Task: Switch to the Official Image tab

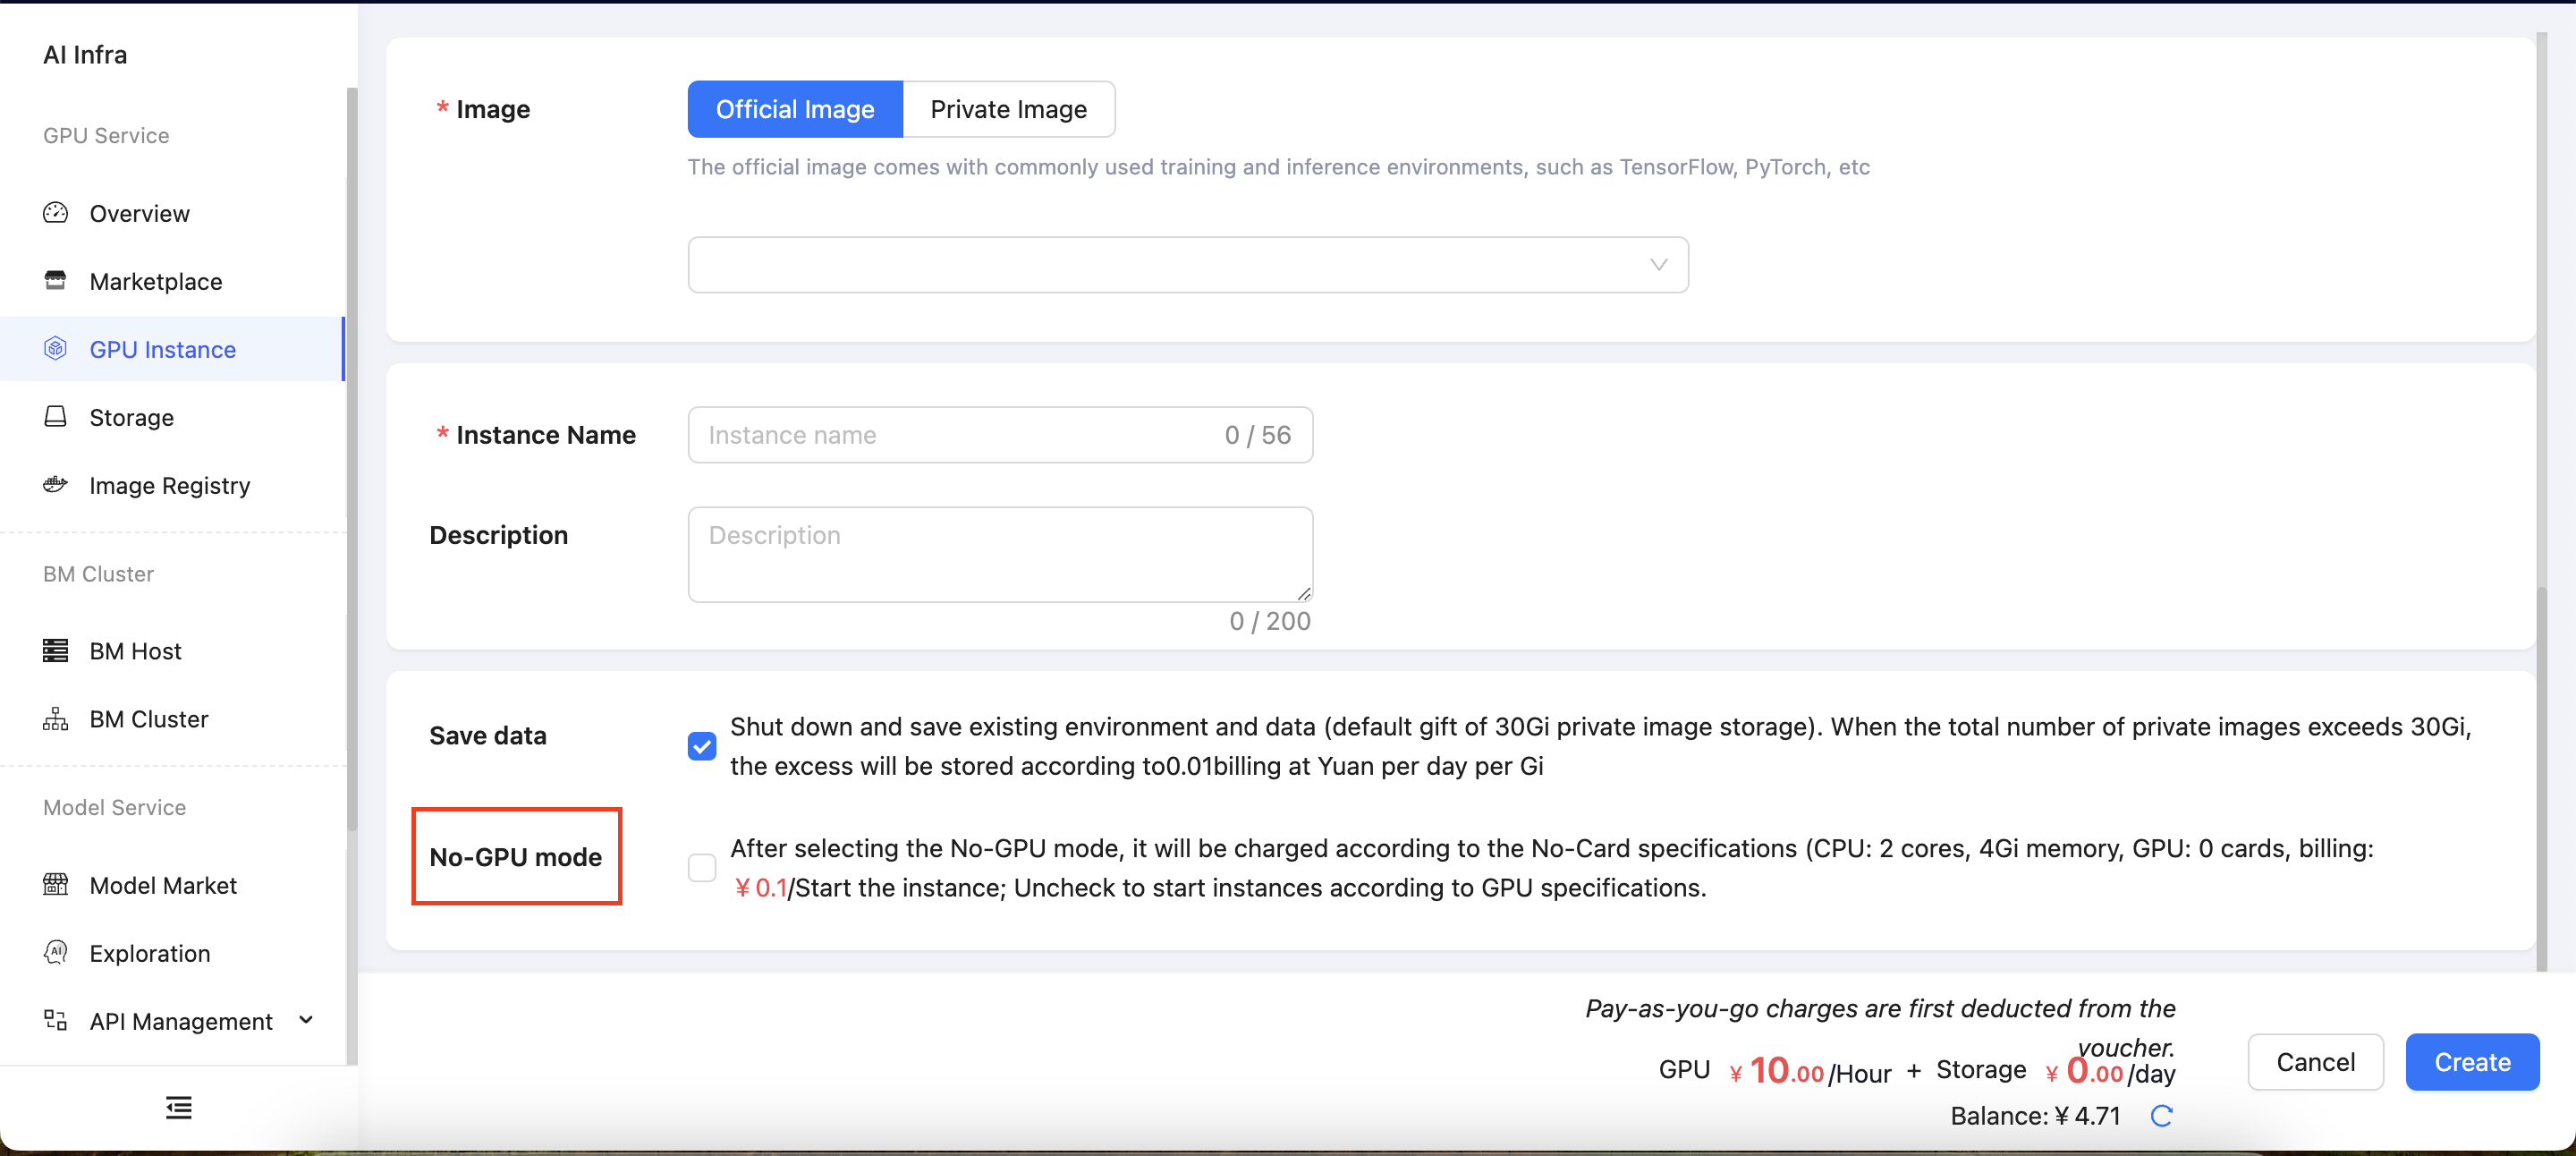Action: pyautogui.click(x=795, y=109)
